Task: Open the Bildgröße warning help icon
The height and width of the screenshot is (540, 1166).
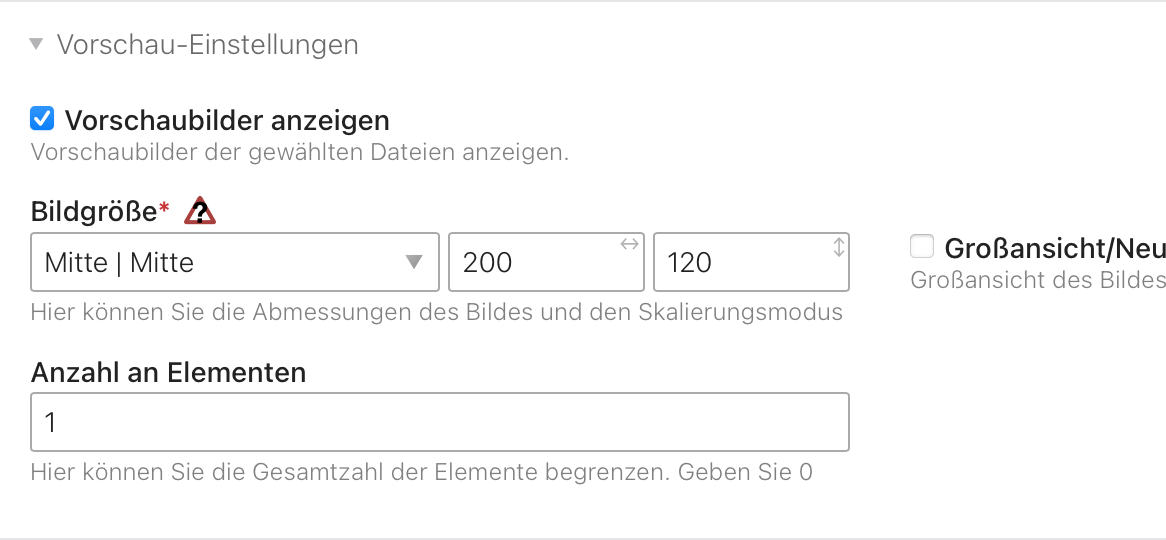Action: [200, 211]
